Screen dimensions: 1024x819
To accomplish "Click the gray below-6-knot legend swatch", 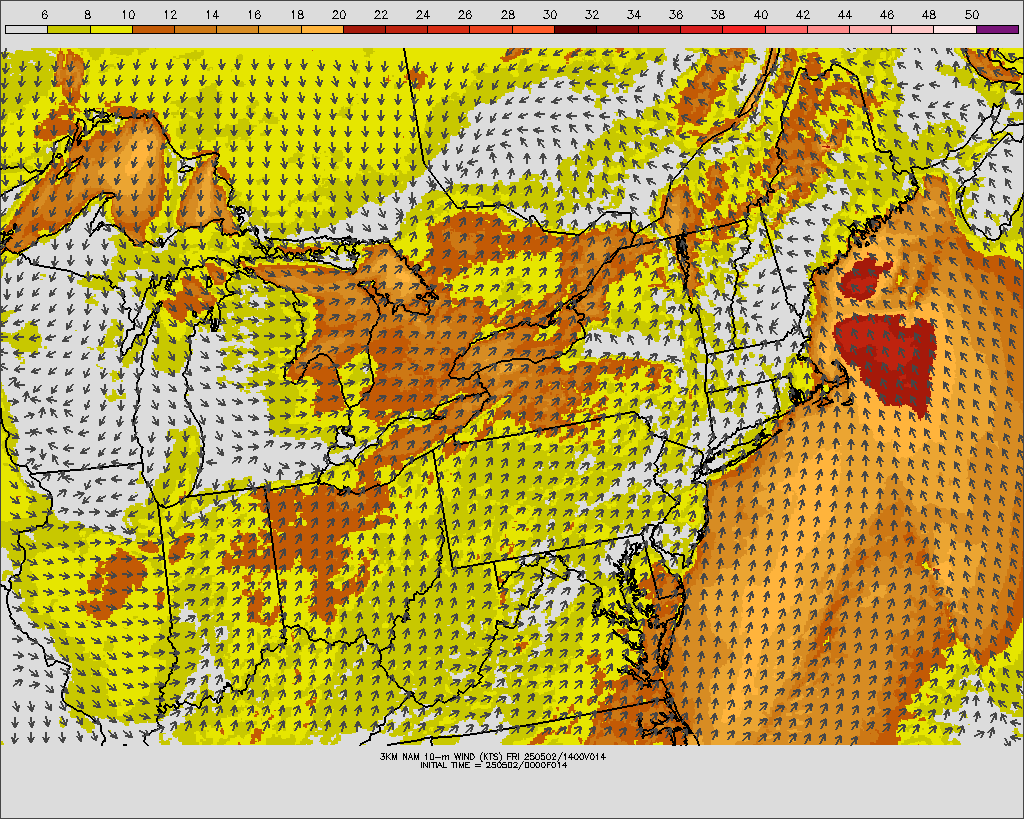I will coord(26,29).
